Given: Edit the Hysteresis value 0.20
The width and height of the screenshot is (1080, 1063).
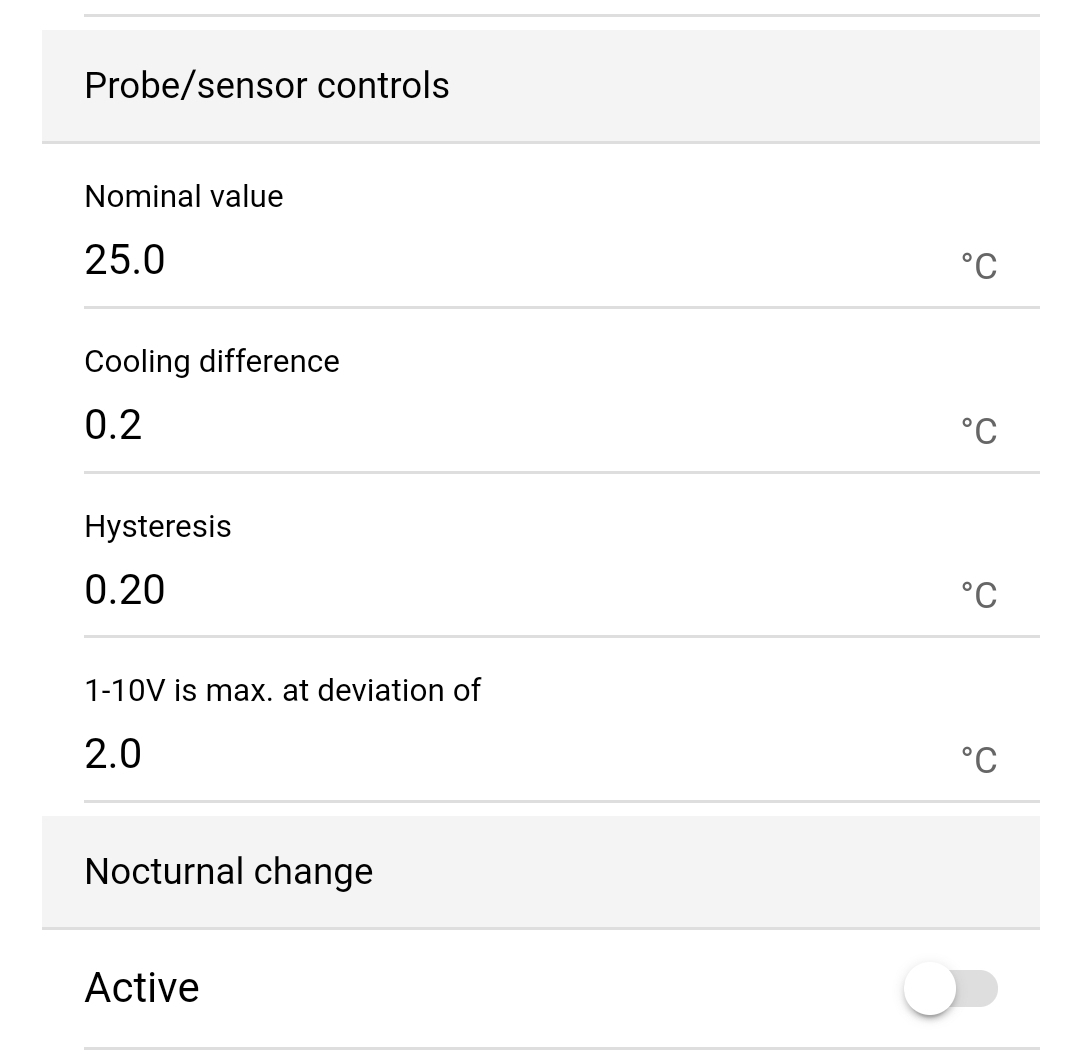Looking at the screenshot, I should [125, 590].
